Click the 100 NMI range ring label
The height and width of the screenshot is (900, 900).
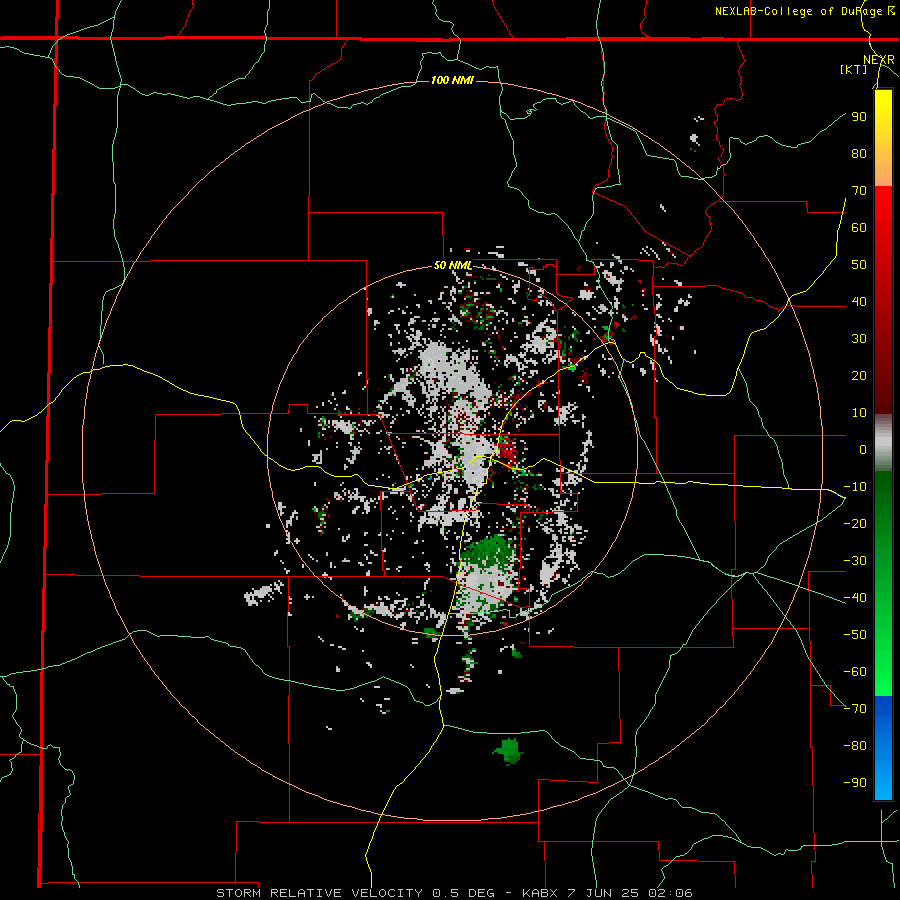[452, 80]
